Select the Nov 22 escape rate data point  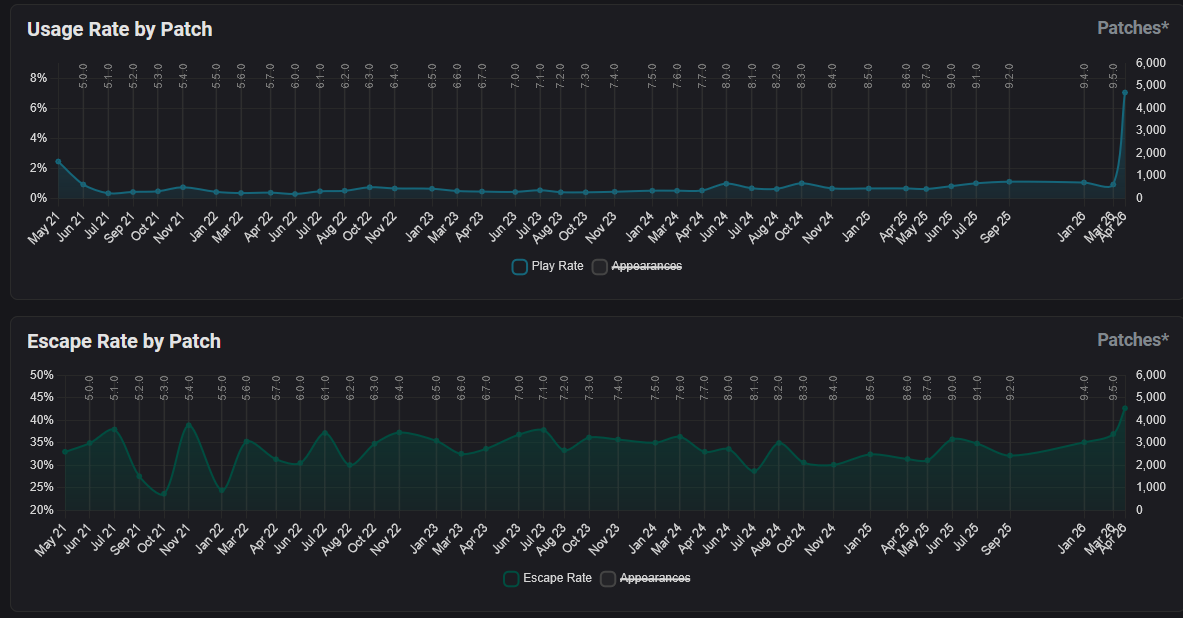click(x=399, y=432)
